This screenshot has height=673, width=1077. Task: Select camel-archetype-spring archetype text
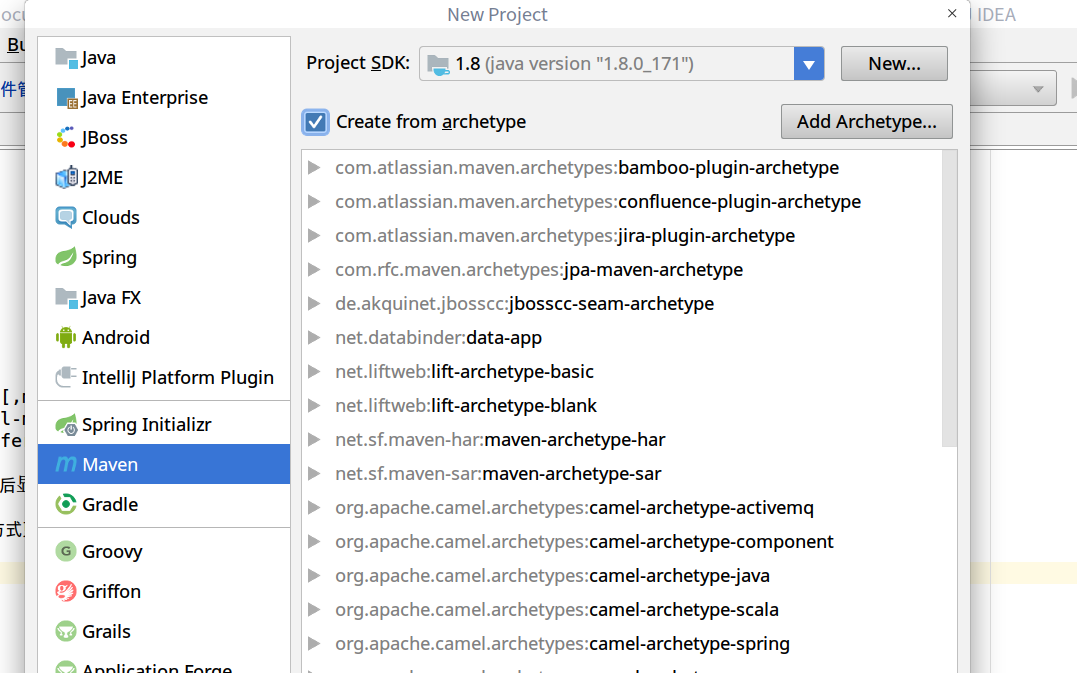coord(690,644)
